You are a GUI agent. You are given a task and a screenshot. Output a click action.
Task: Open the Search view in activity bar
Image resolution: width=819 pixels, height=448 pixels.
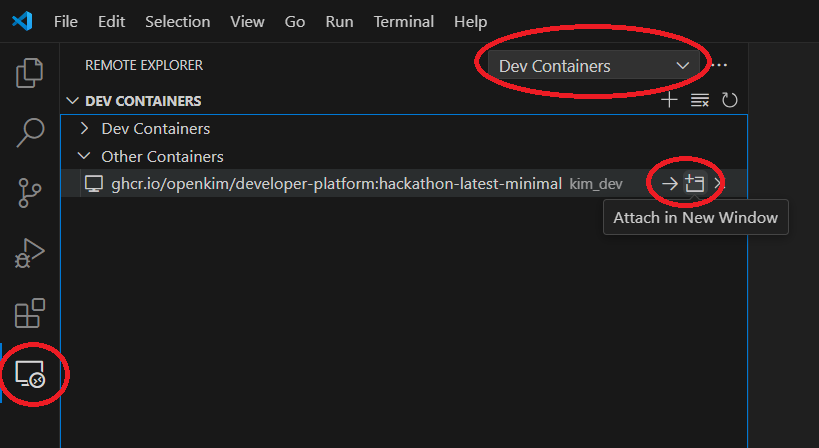coord(30,133)
